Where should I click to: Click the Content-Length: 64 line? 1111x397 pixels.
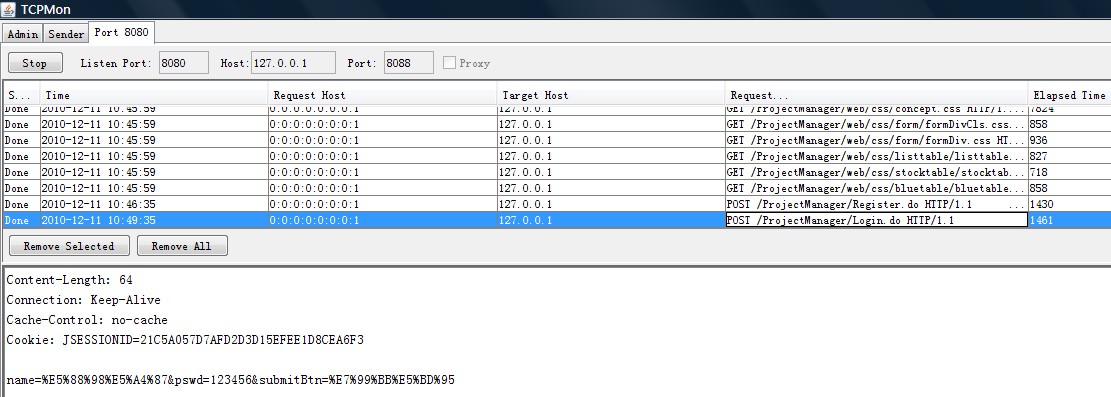click(69, 280)
